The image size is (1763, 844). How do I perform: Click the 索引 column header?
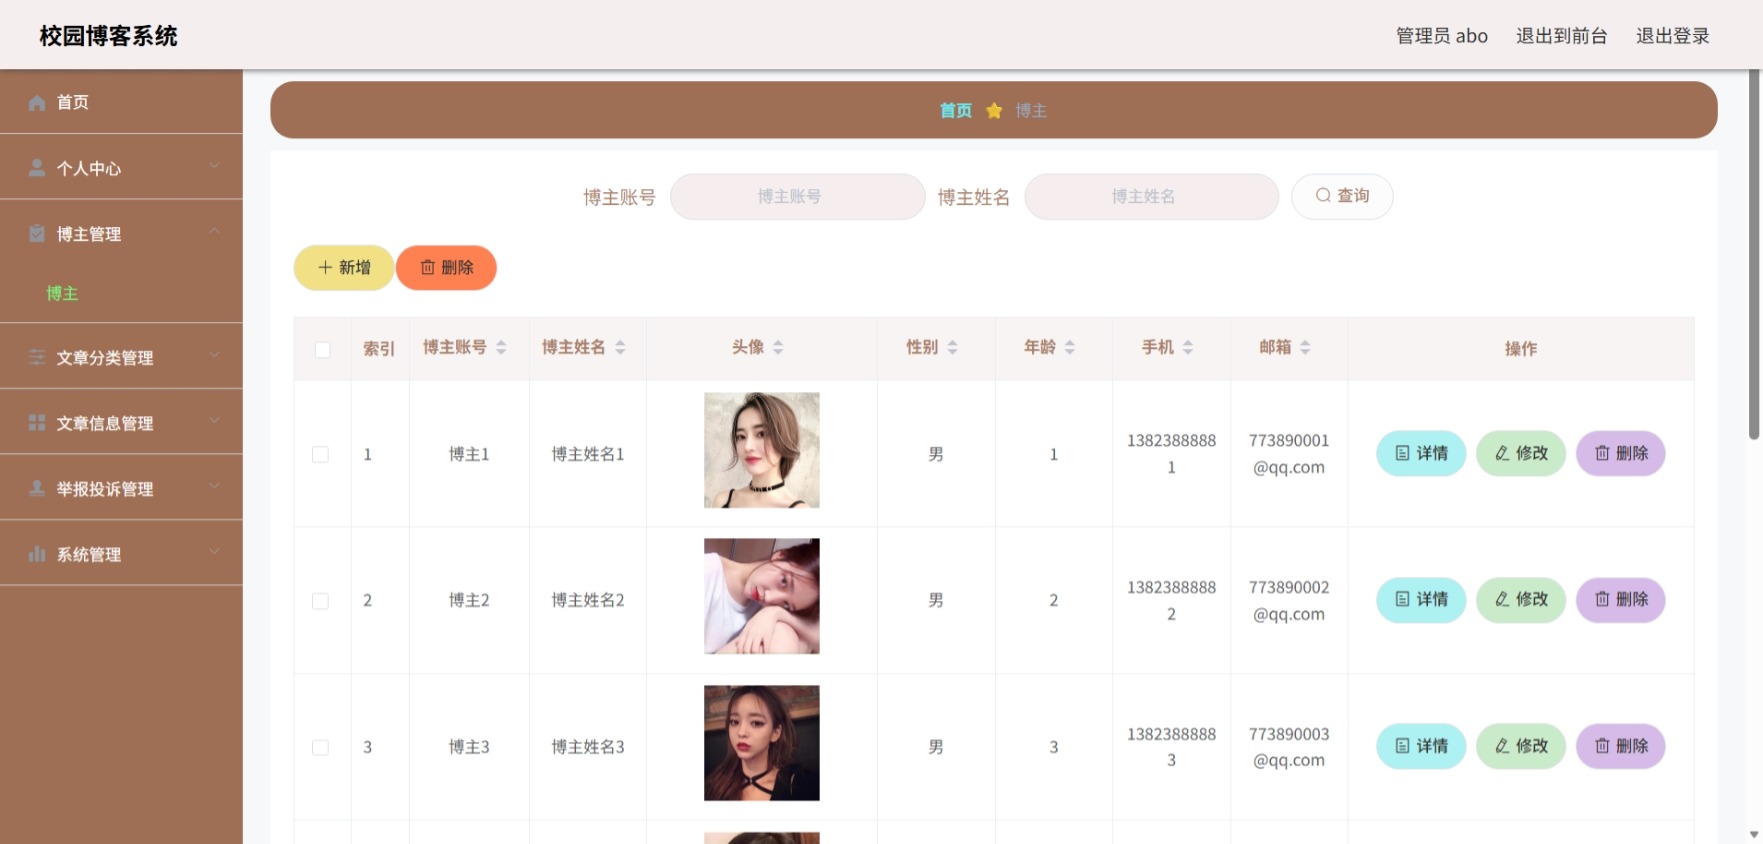click(379, 349)
